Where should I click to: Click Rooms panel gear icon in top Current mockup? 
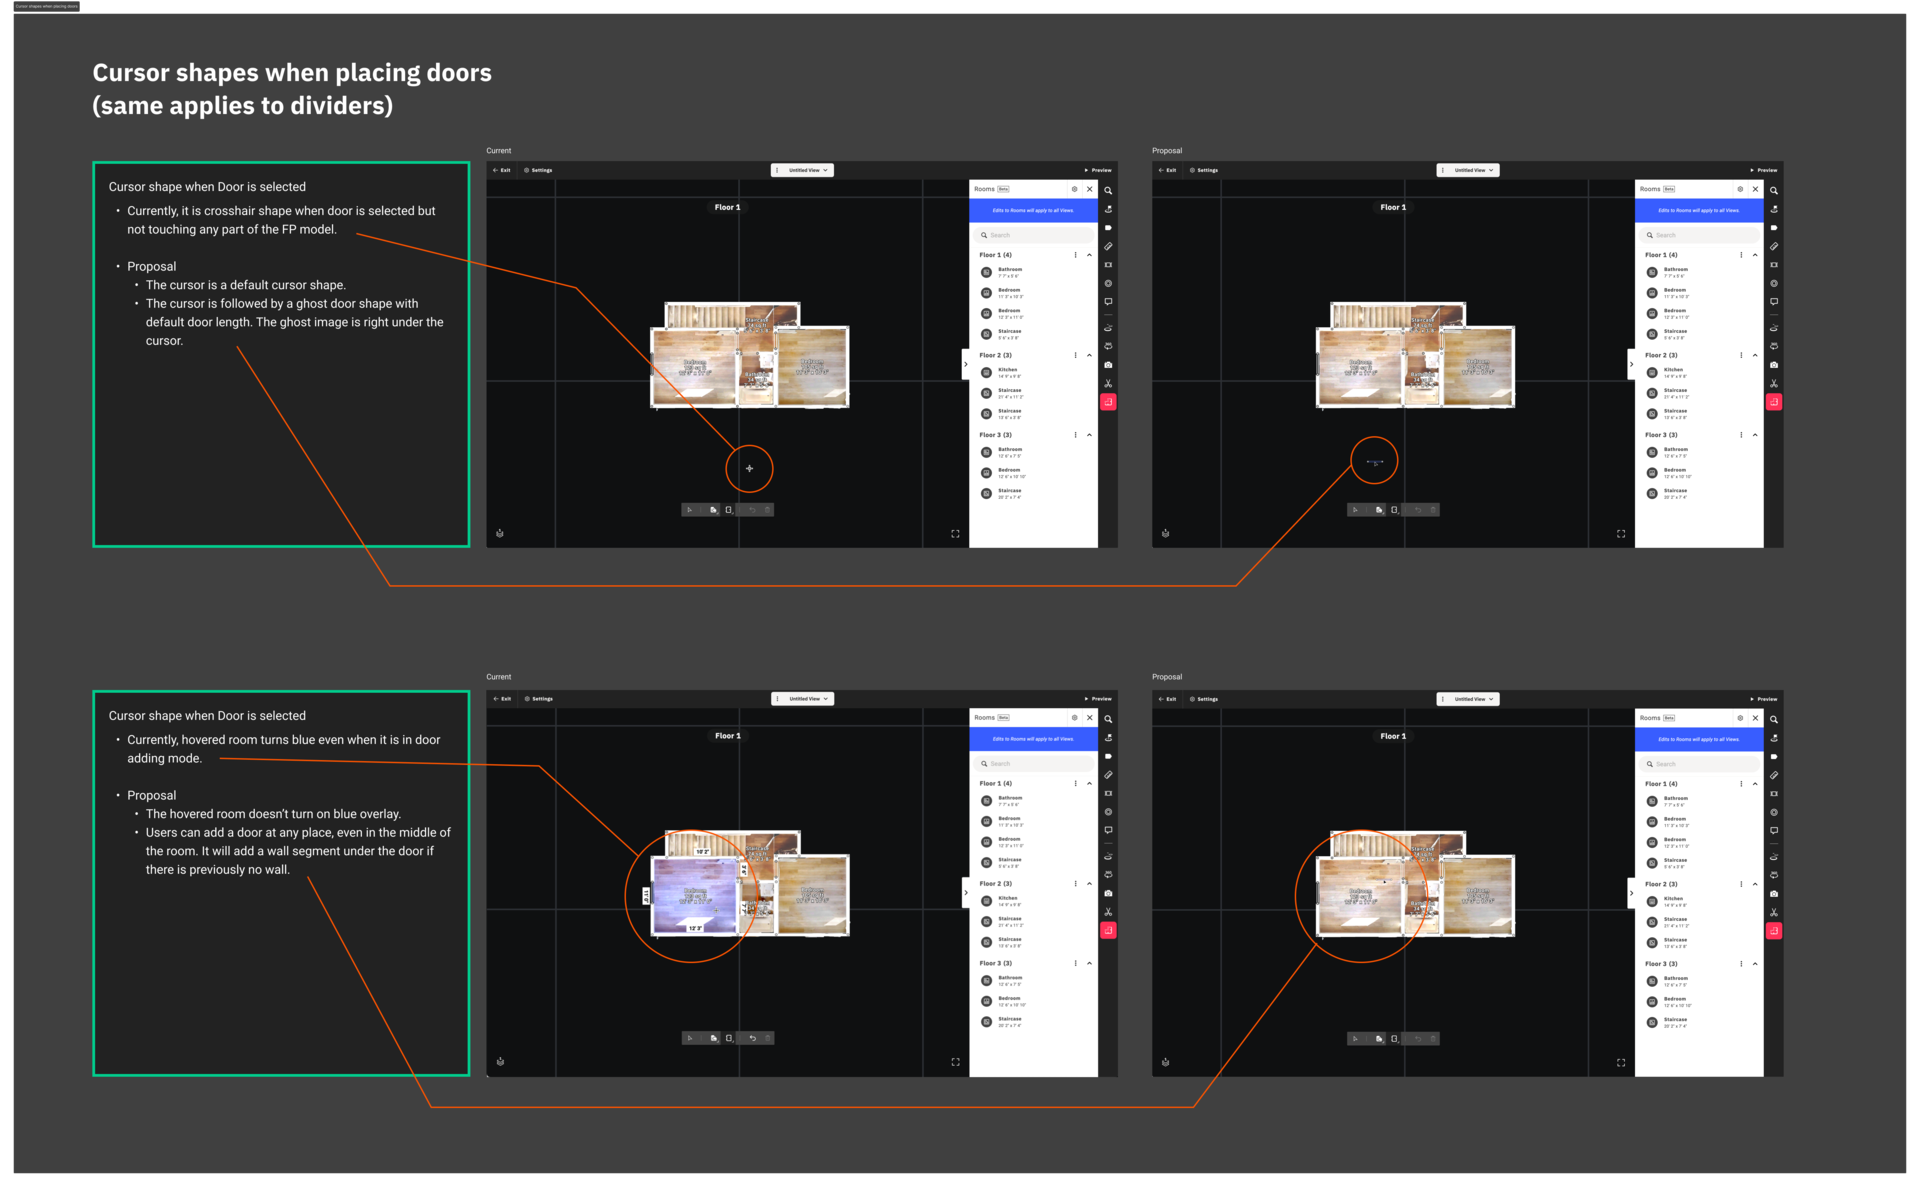(x=1075, y=189)
